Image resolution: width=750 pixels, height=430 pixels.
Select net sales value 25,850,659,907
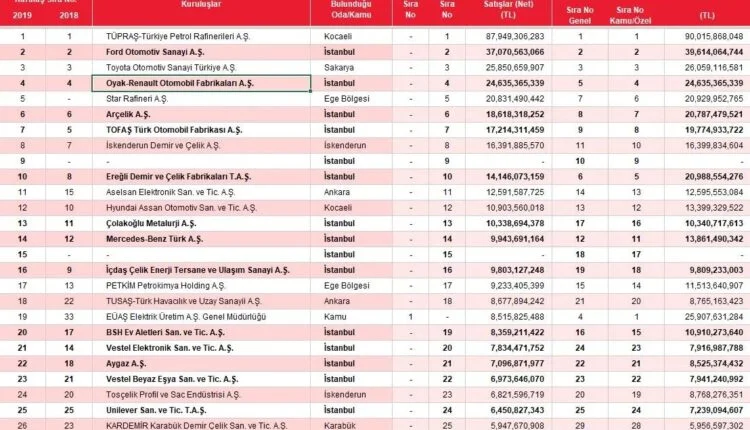(x=515, y=67)
